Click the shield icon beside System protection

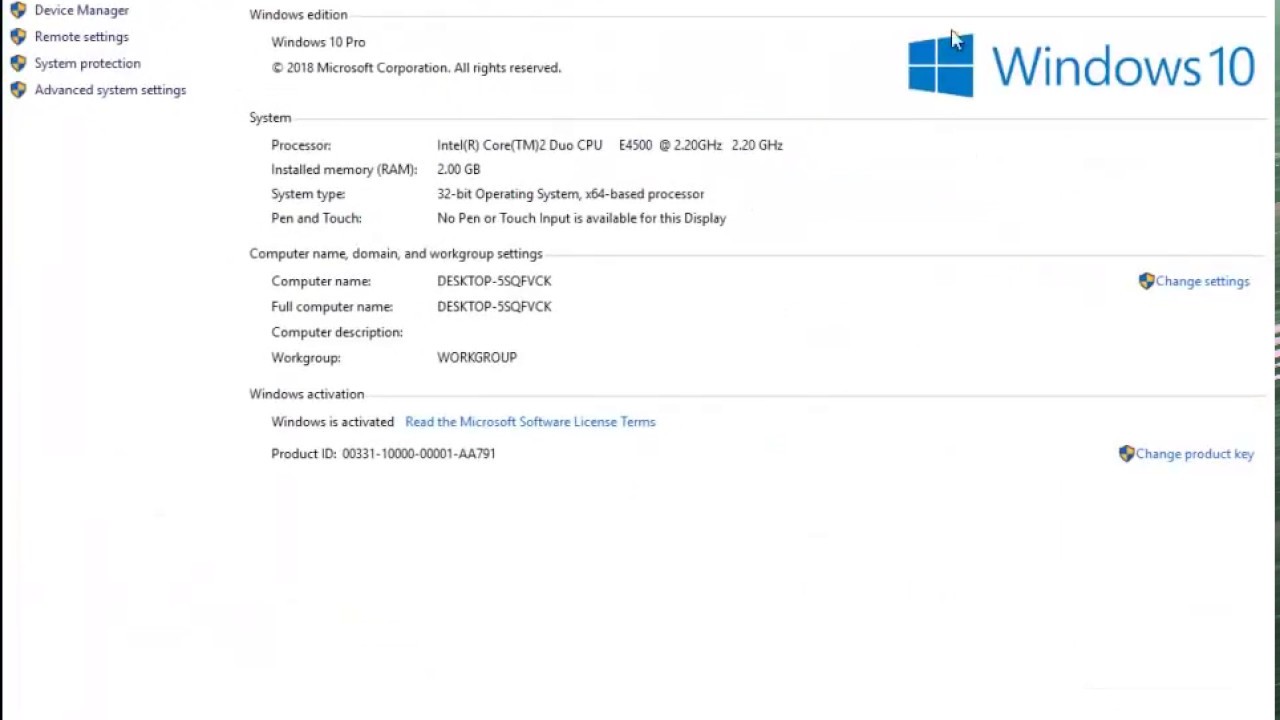18,63
